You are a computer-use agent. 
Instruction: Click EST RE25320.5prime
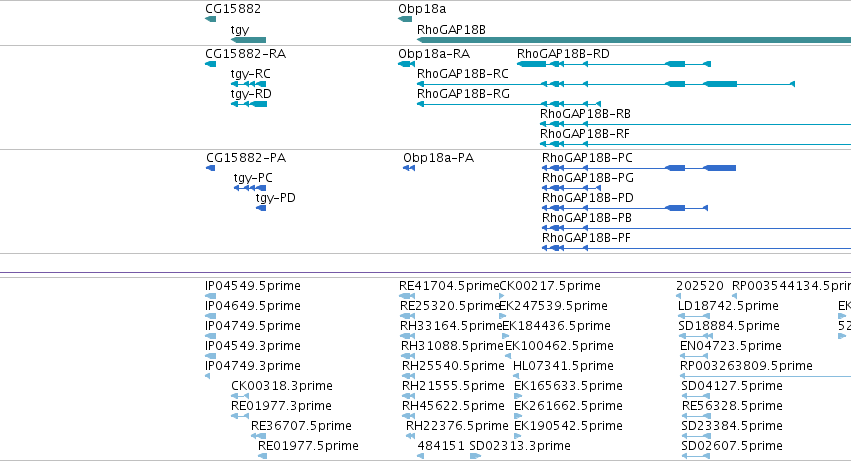(450, 306)
